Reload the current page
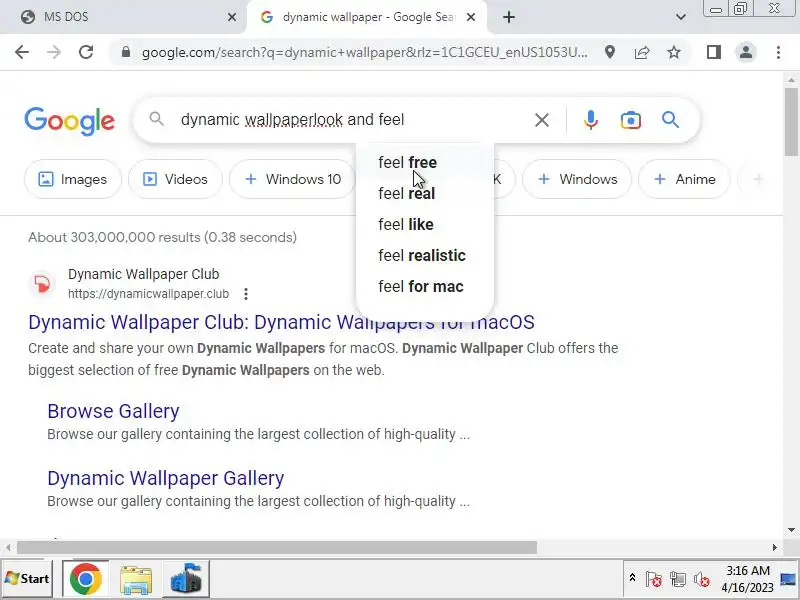800x600 pixels. click(x=86, y=52)
